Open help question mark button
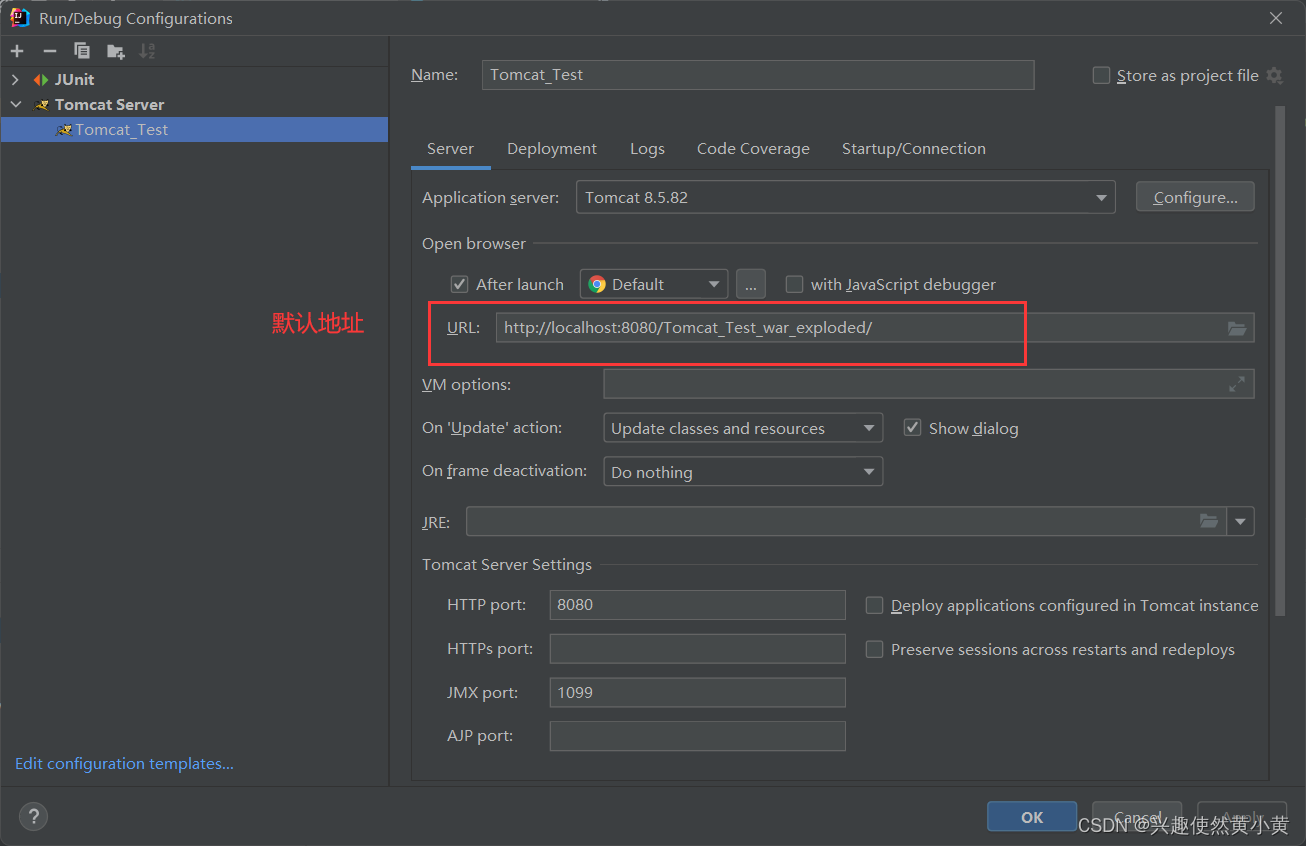The image size is (1306, 846). coord(33,816)
